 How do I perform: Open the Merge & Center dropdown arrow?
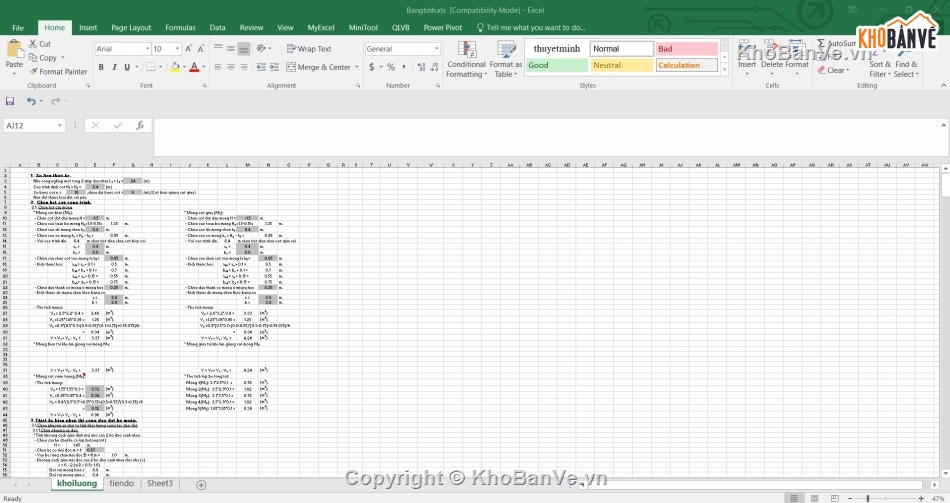pos(357,67)
